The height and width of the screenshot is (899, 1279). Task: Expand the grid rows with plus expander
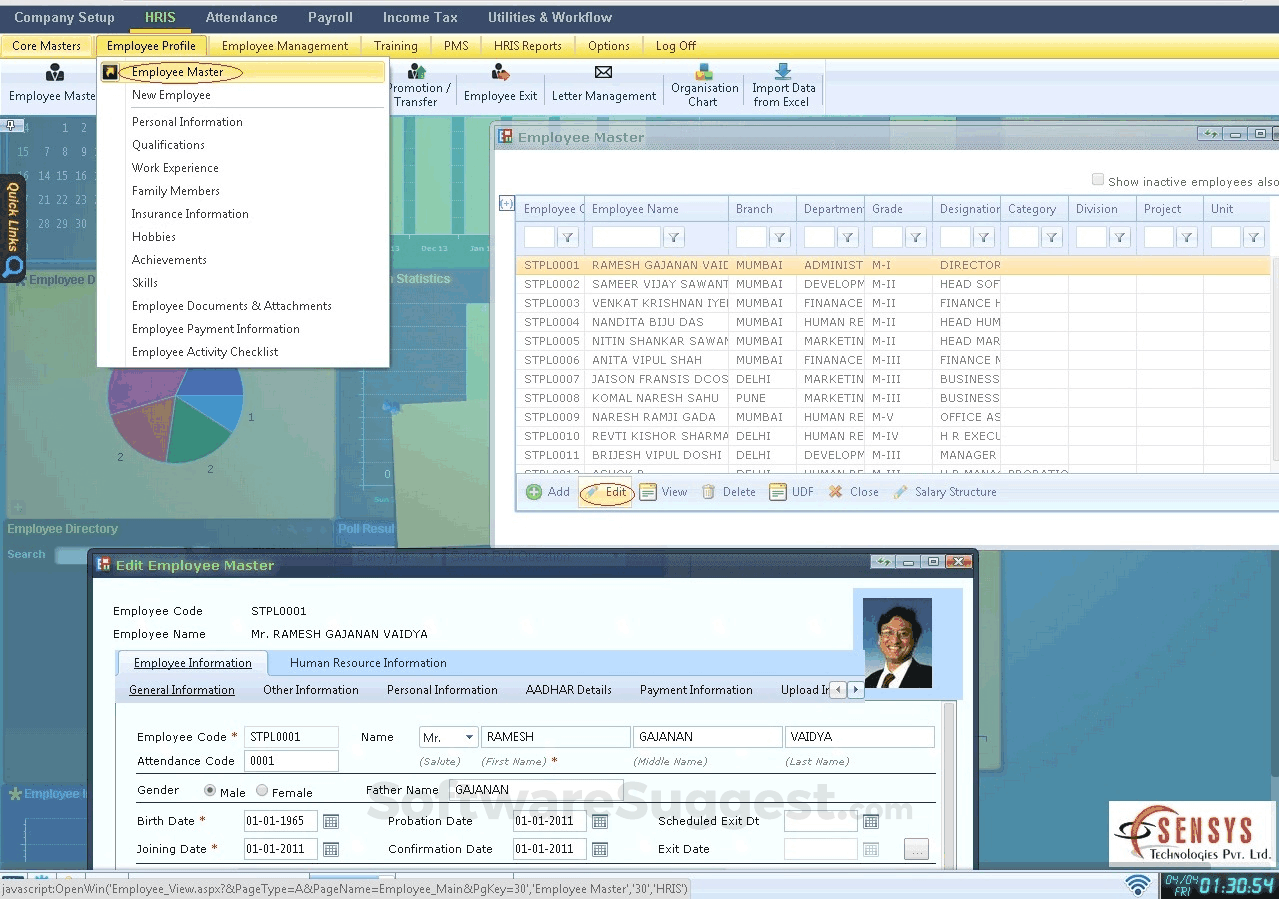coord(506,204)
